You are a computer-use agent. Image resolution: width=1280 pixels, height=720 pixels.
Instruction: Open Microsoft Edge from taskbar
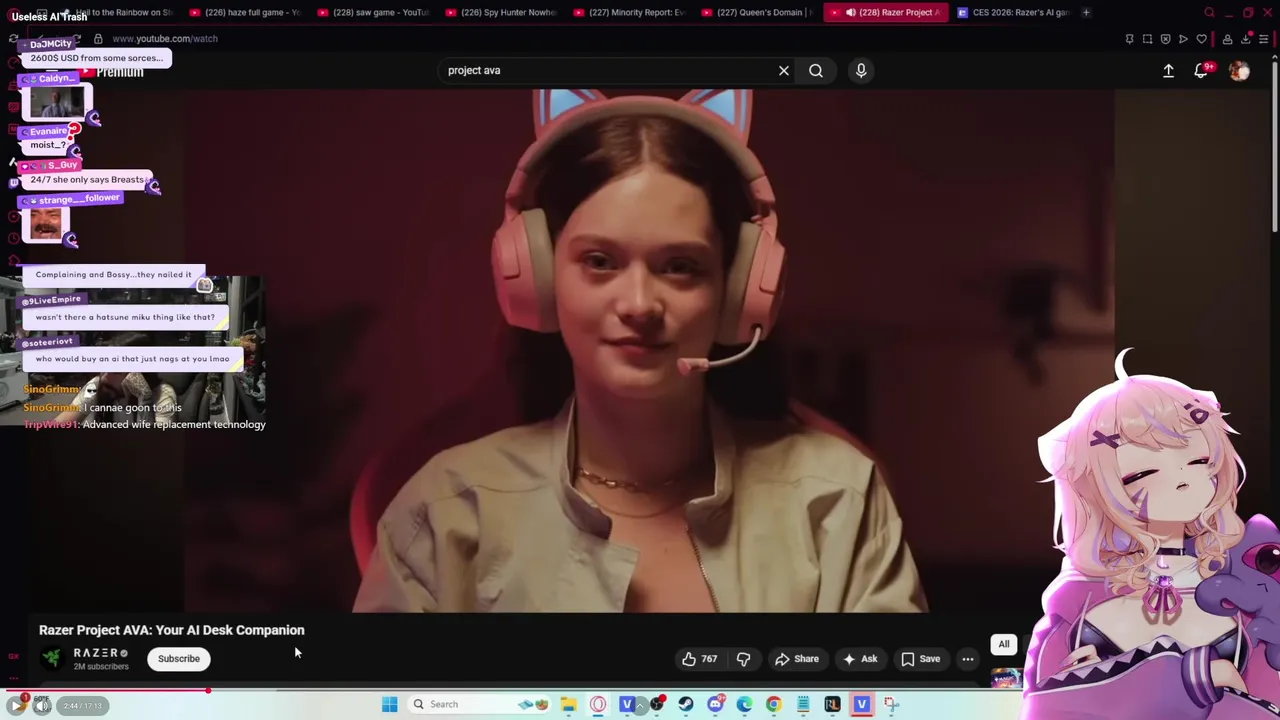744,704
